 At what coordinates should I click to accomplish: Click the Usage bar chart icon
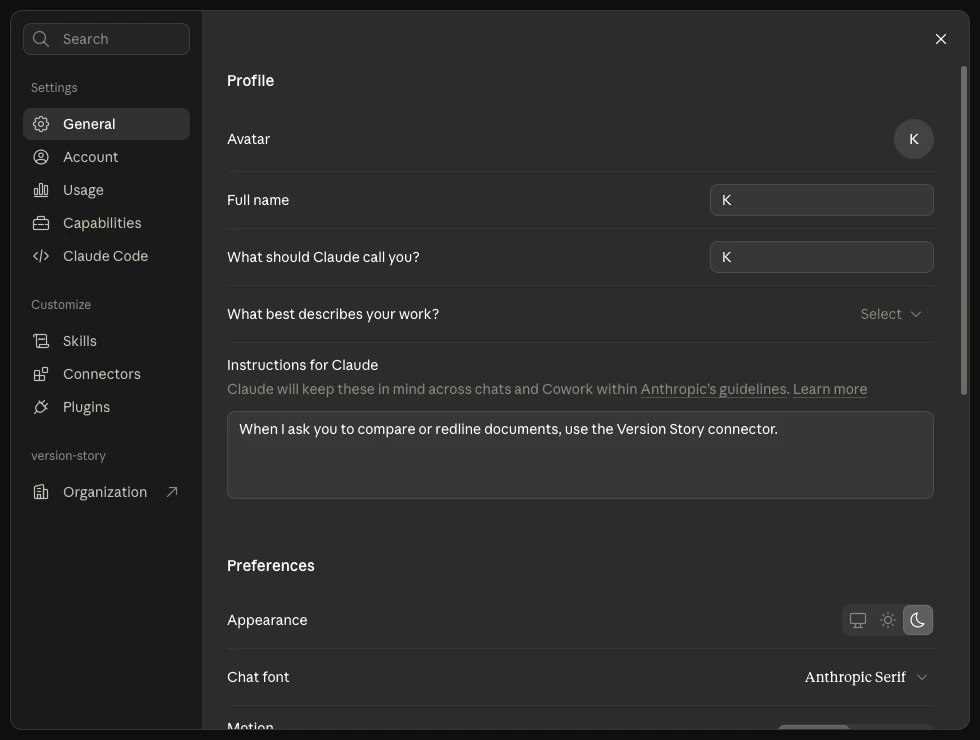coord(41,190)
